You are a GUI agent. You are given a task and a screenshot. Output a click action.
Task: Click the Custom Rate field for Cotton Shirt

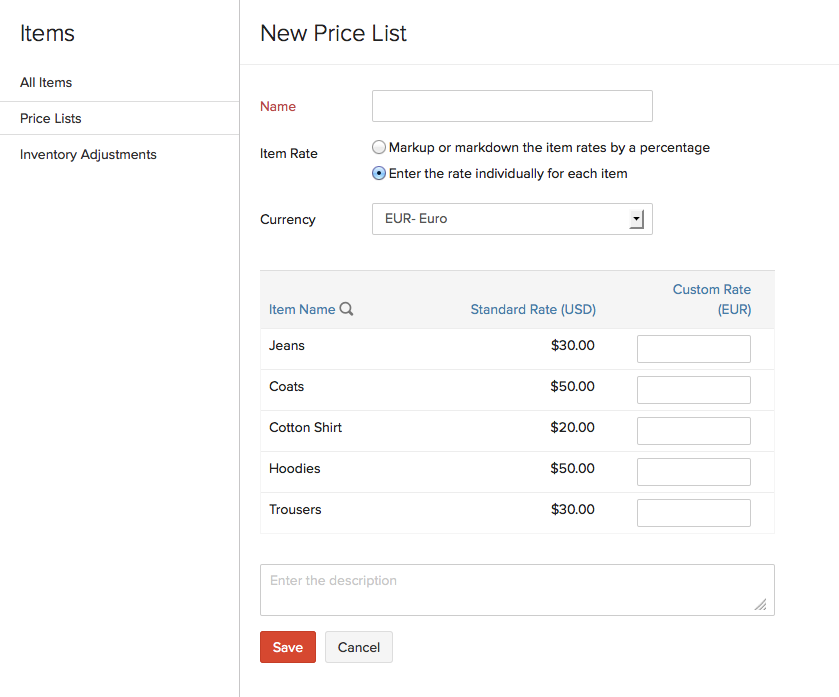coord(693,430)
